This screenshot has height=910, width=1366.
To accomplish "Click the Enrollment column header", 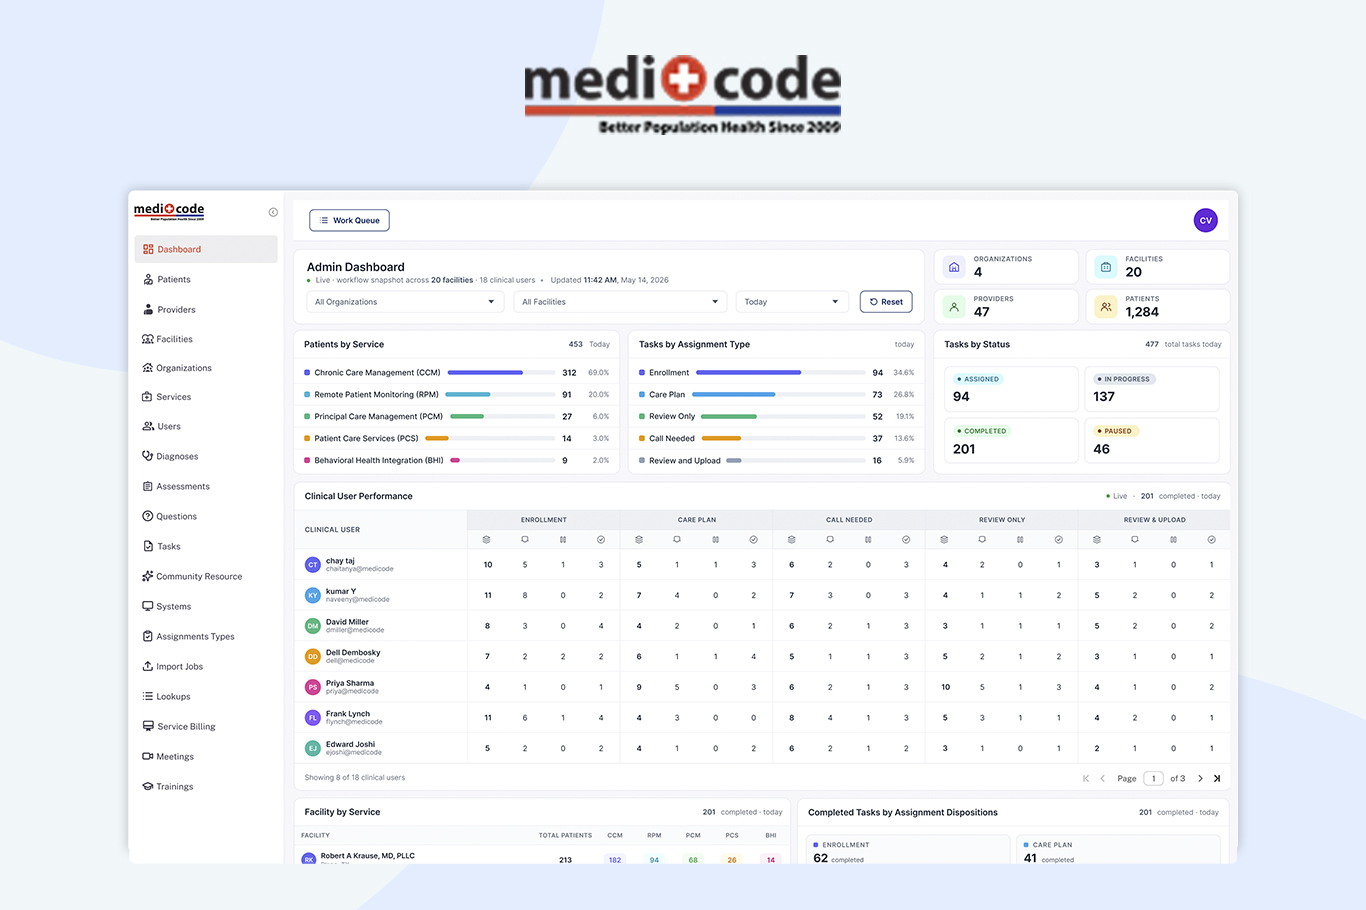I will click(x=544, y=520).
